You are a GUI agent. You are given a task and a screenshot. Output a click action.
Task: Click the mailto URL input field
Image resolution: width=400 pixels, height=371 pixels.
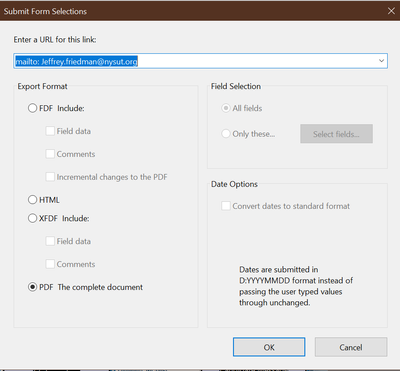(x=200, y=61)
